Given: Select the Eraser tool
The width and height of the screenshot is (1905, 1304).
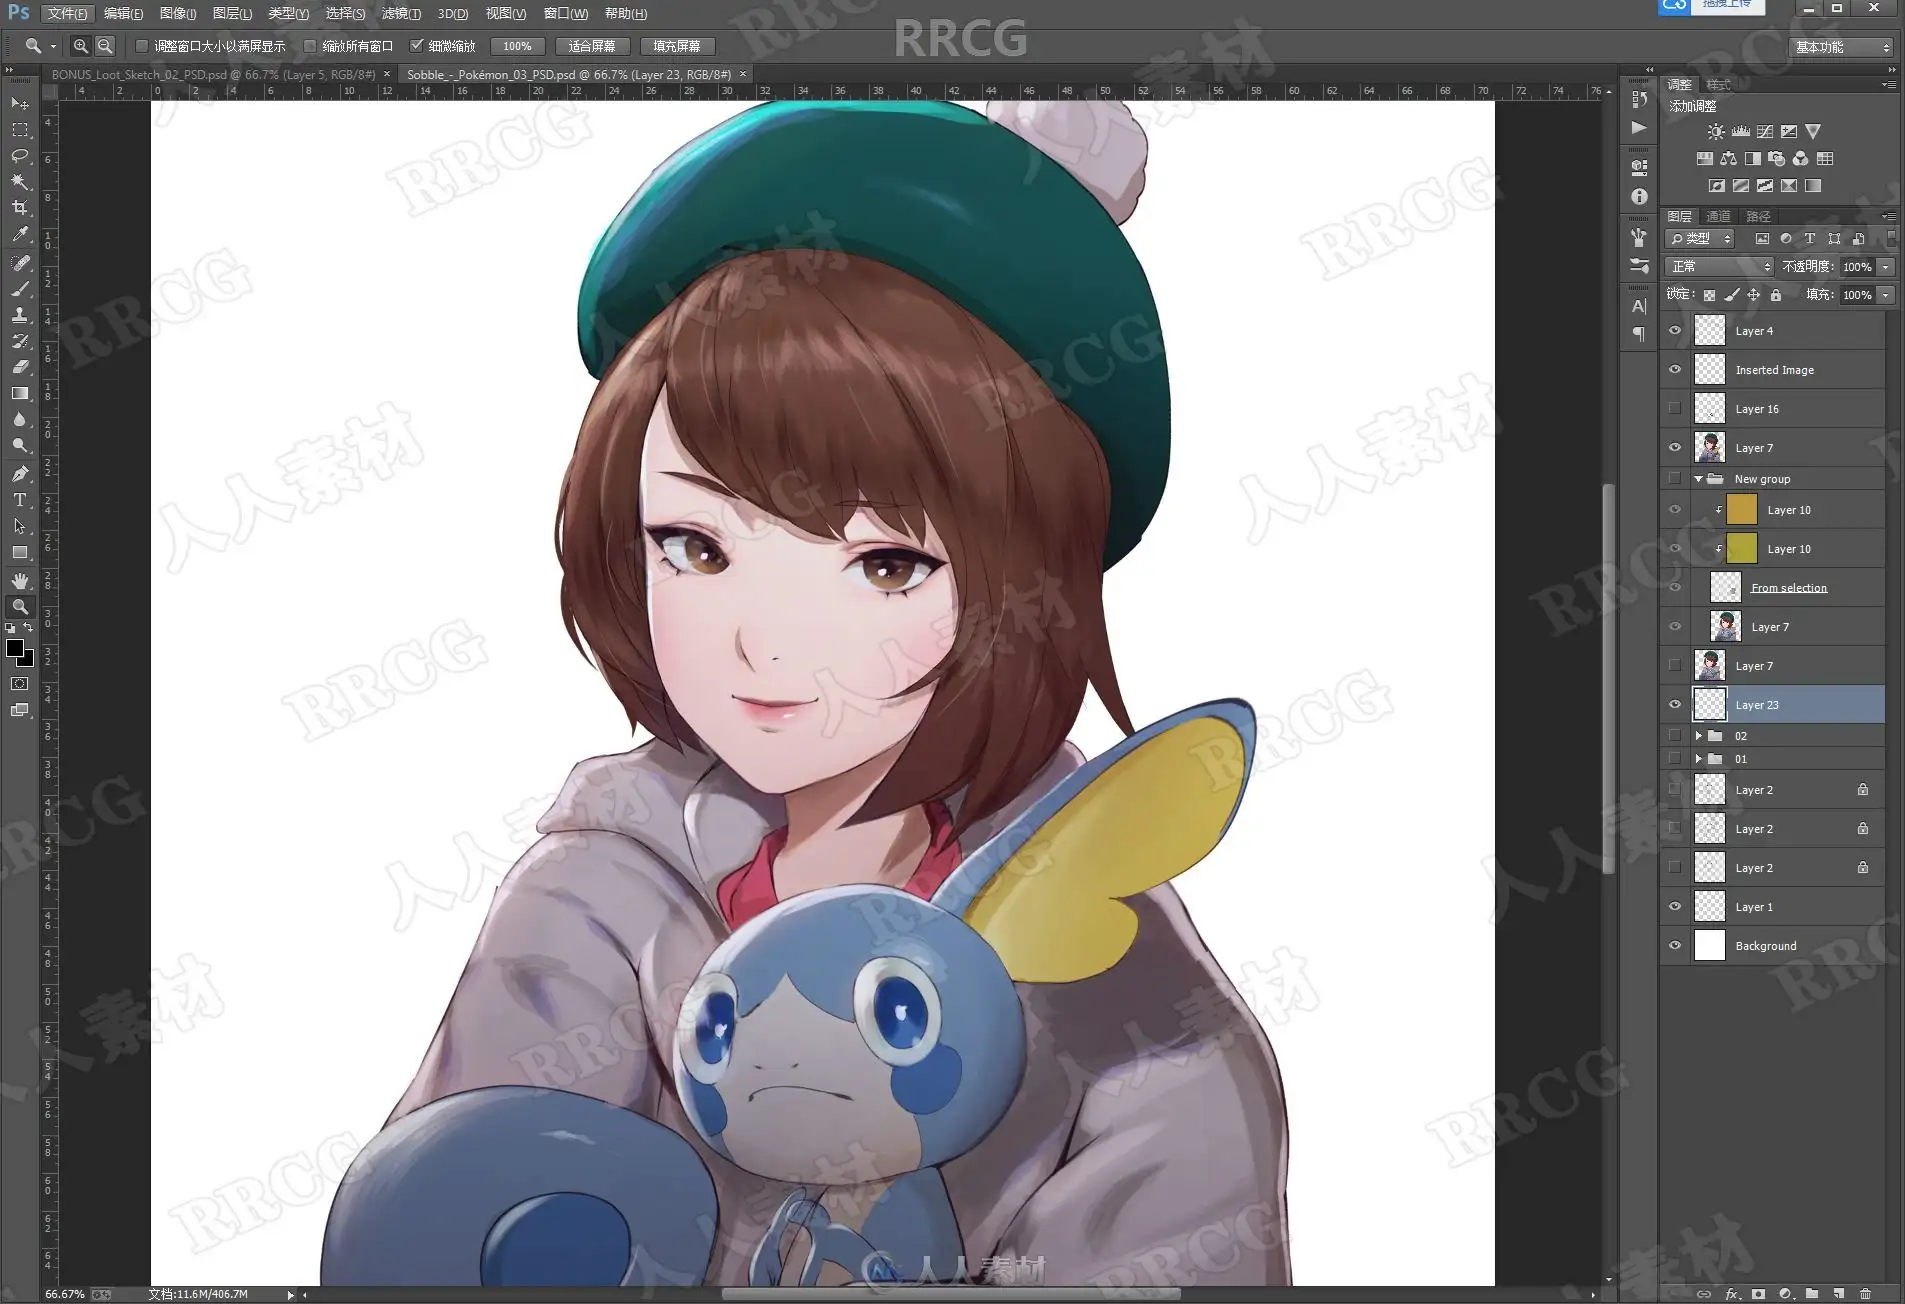Looking at the screenshot, I should pyautogui.click(x=20, y=367).
